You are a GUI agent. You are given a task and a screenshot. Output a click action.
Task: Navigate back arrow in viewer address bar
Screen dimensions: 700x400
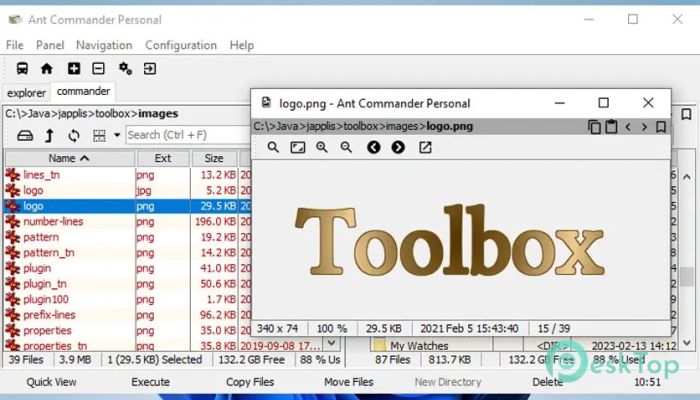(628, 127)
